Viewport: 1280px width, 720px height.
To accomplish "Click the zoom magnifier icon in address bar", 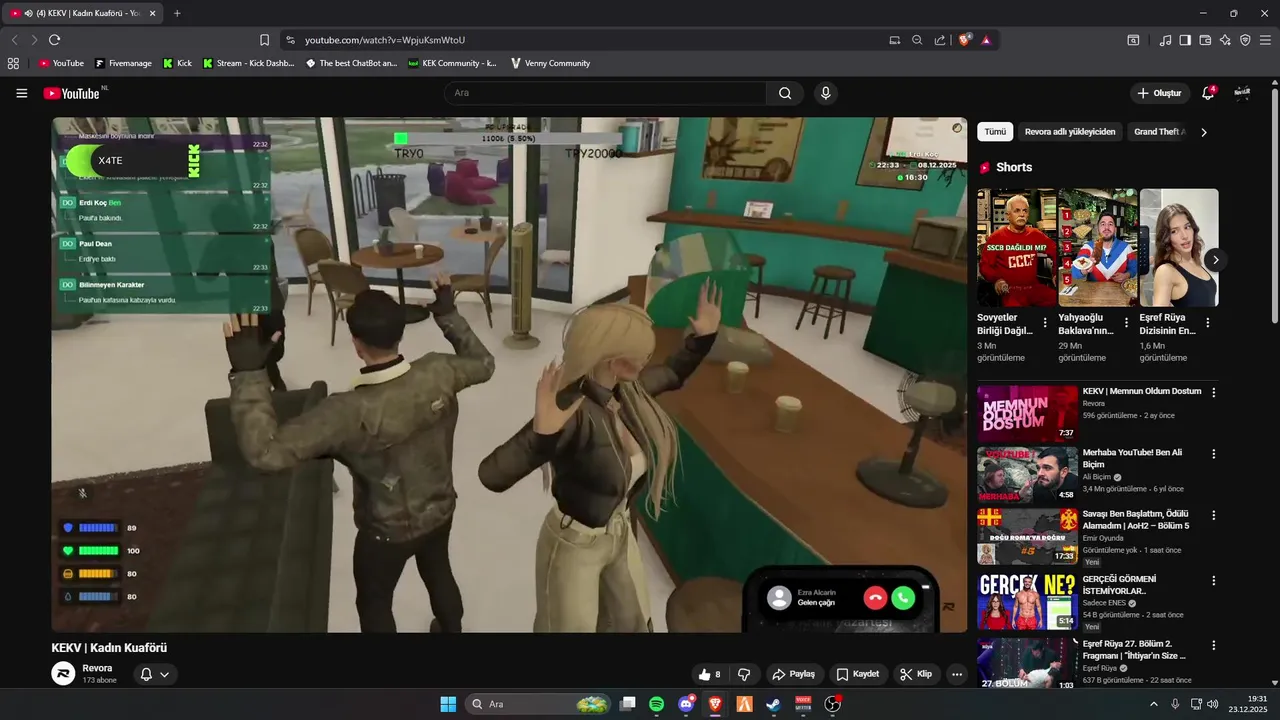I will pyautogui.click(x=917, y=40).
